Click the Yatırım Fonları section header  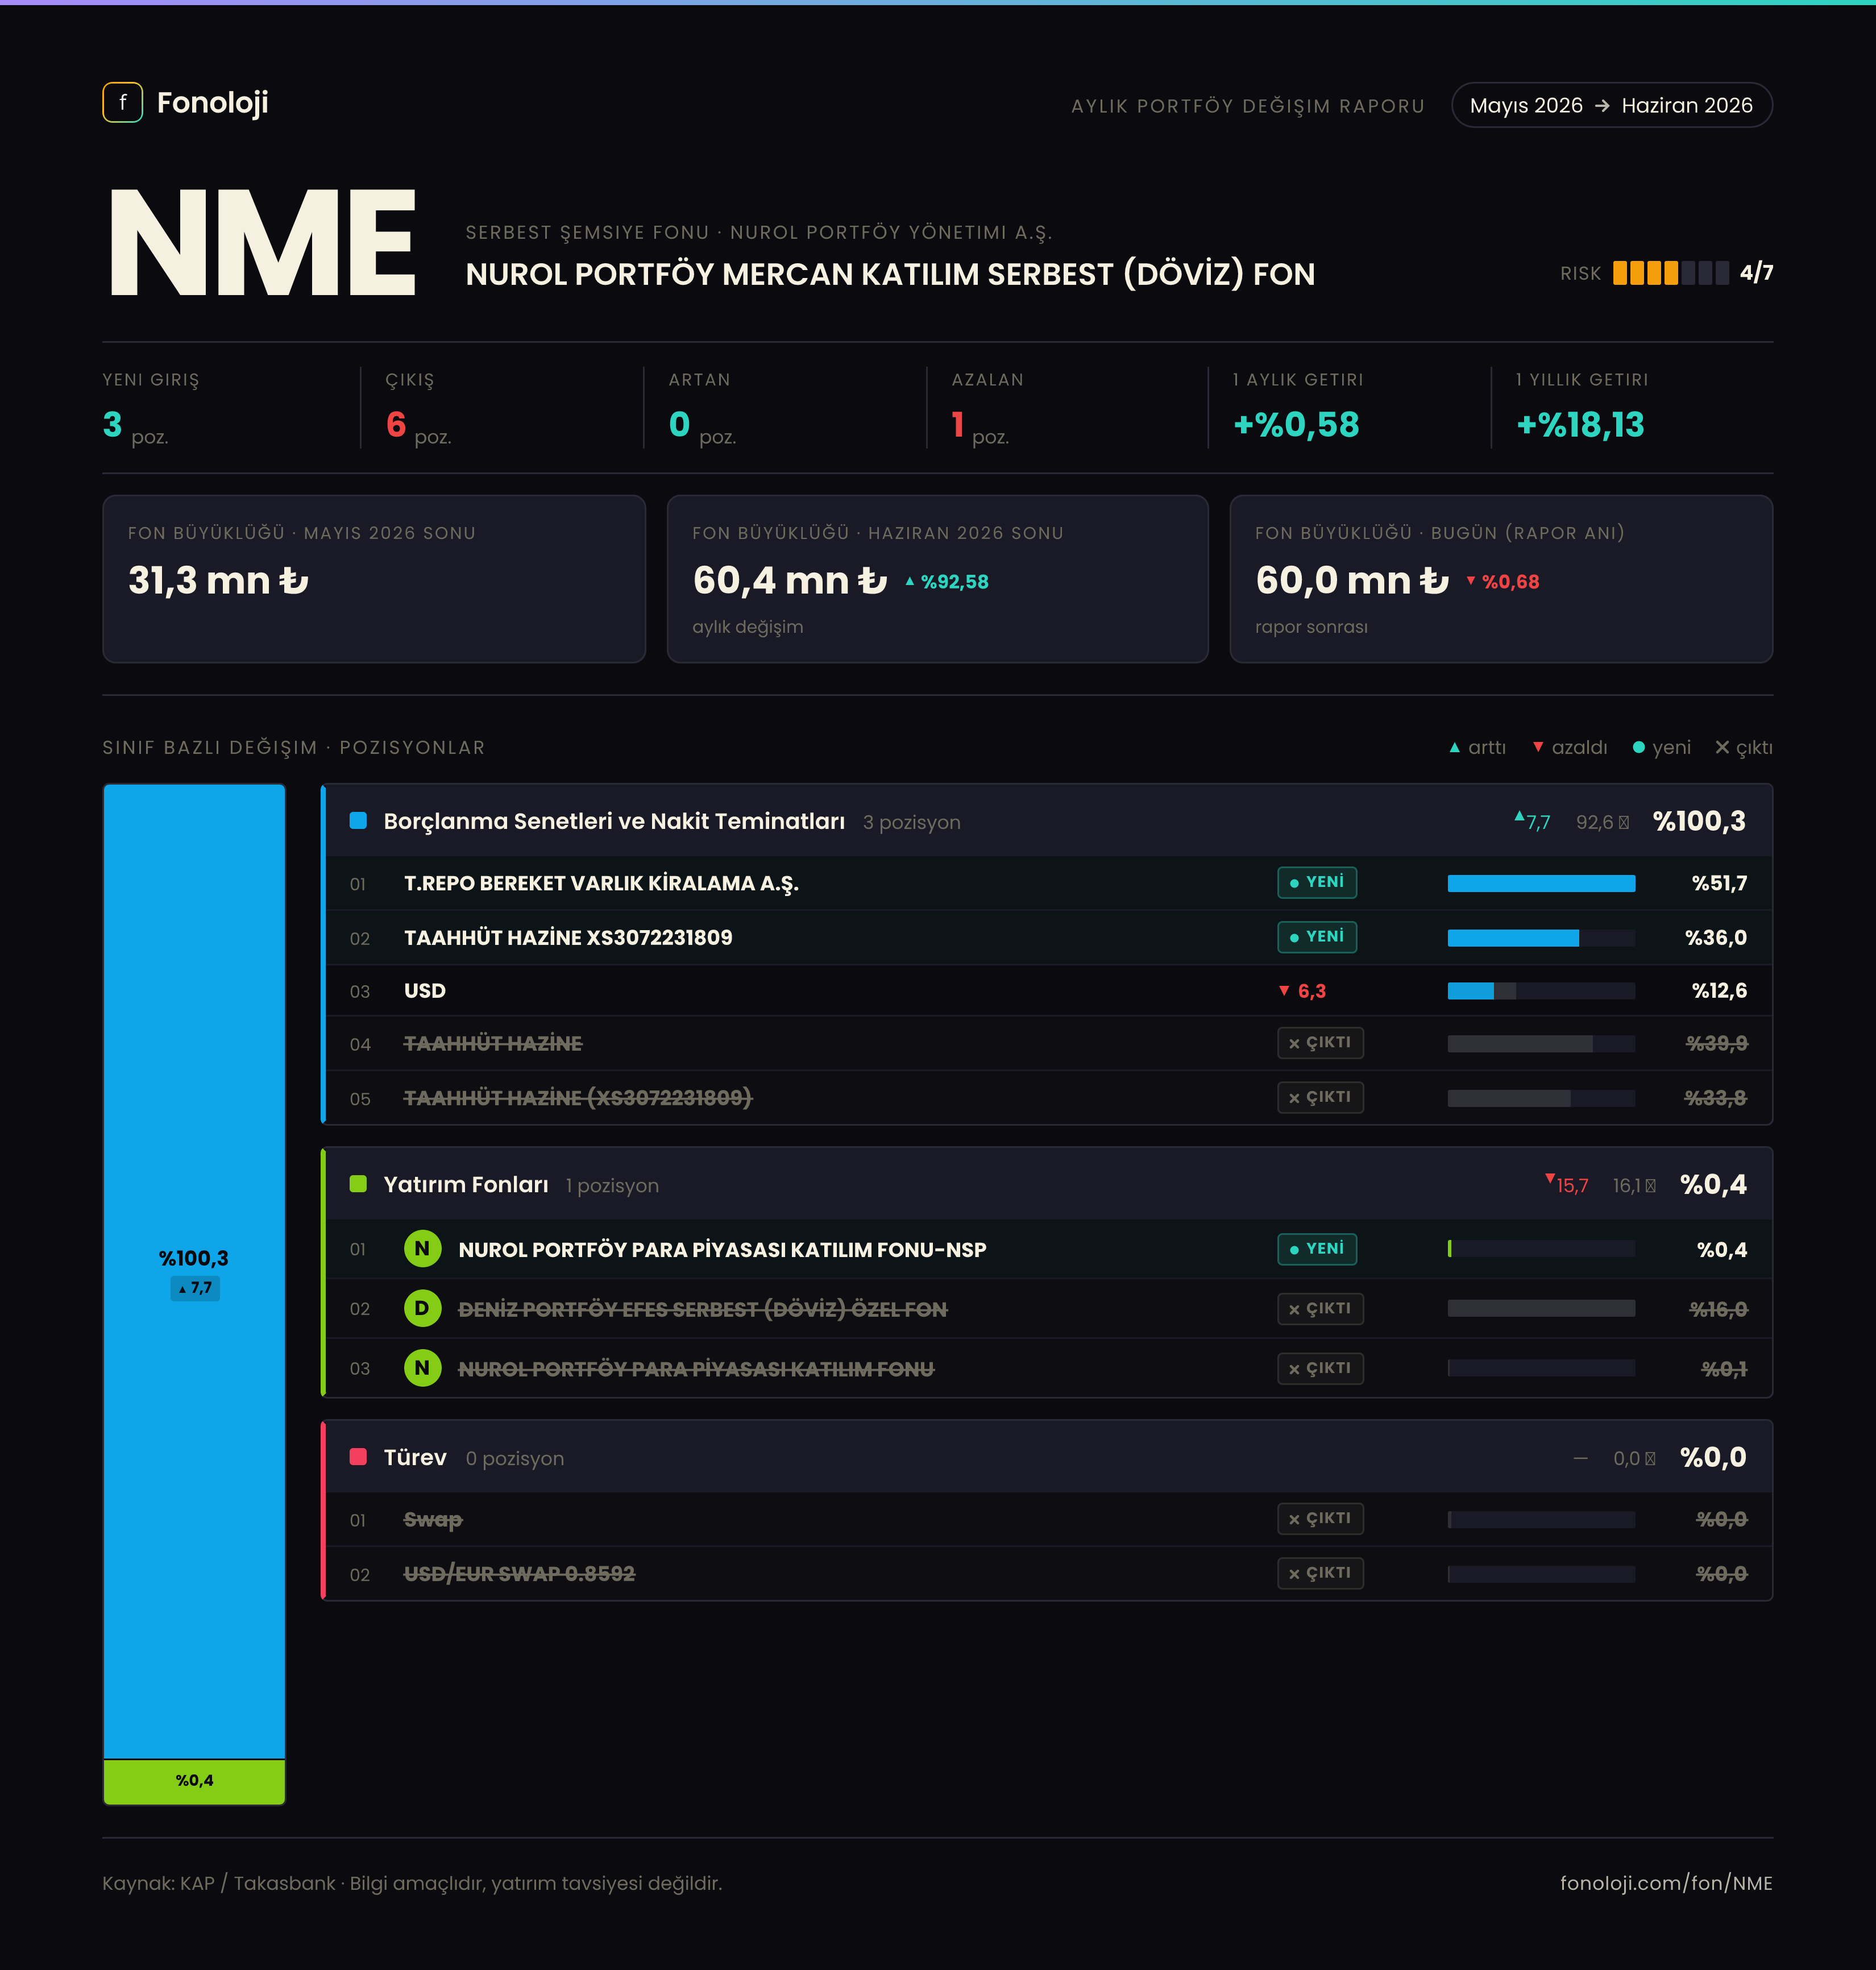point(1047,1184)
